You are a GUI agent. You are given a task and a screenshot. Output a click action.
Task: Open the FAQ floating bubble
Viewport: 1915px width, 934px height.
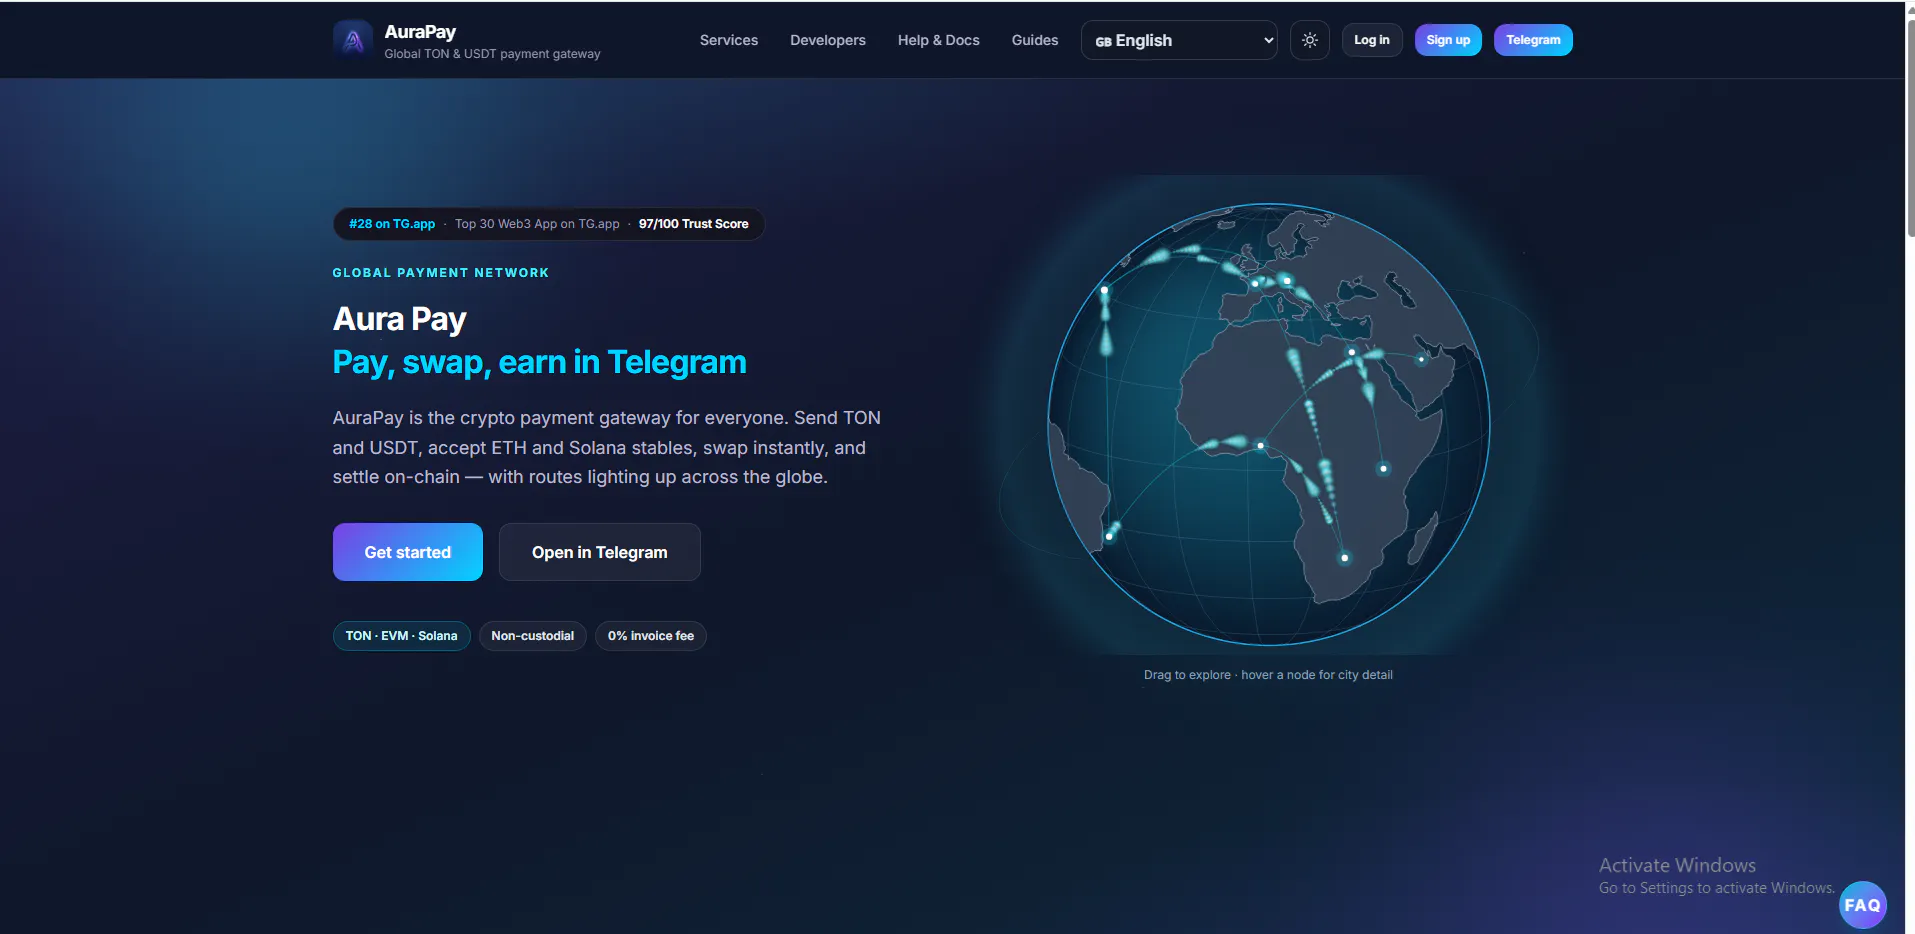(x=1862, y=905)
